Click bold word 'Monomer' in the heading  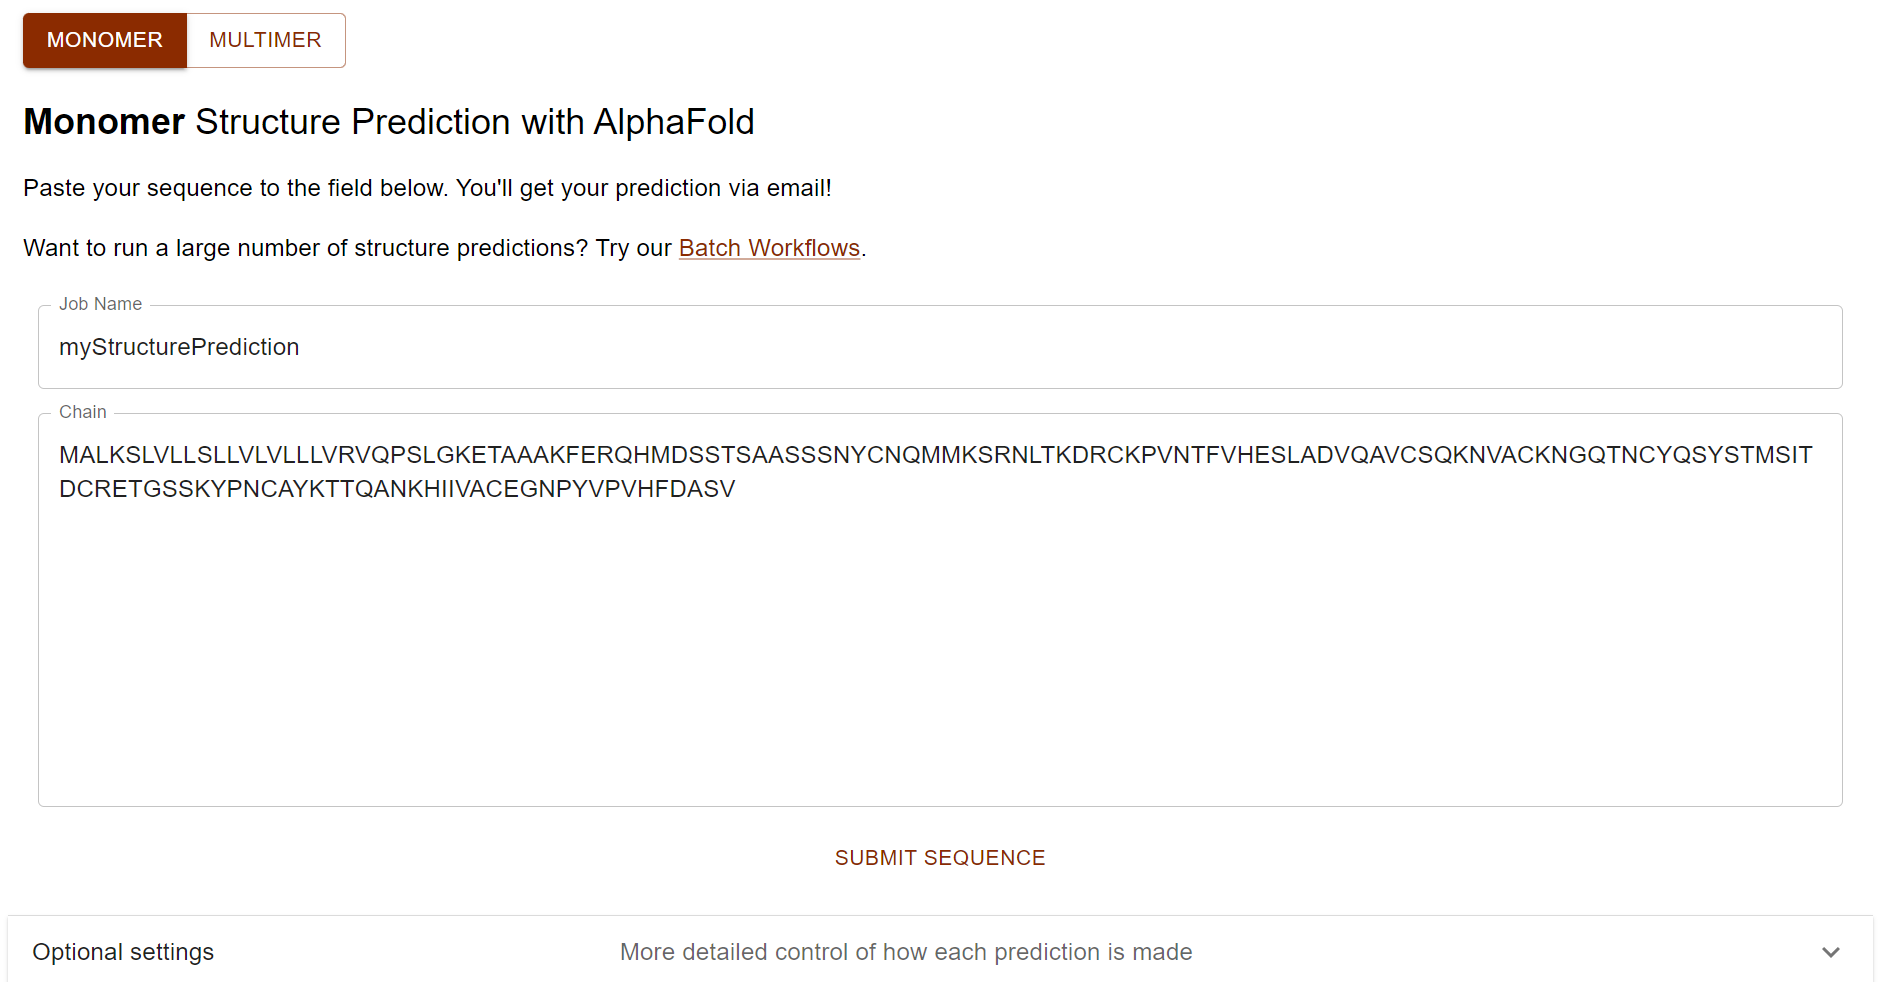pos(104,122)
